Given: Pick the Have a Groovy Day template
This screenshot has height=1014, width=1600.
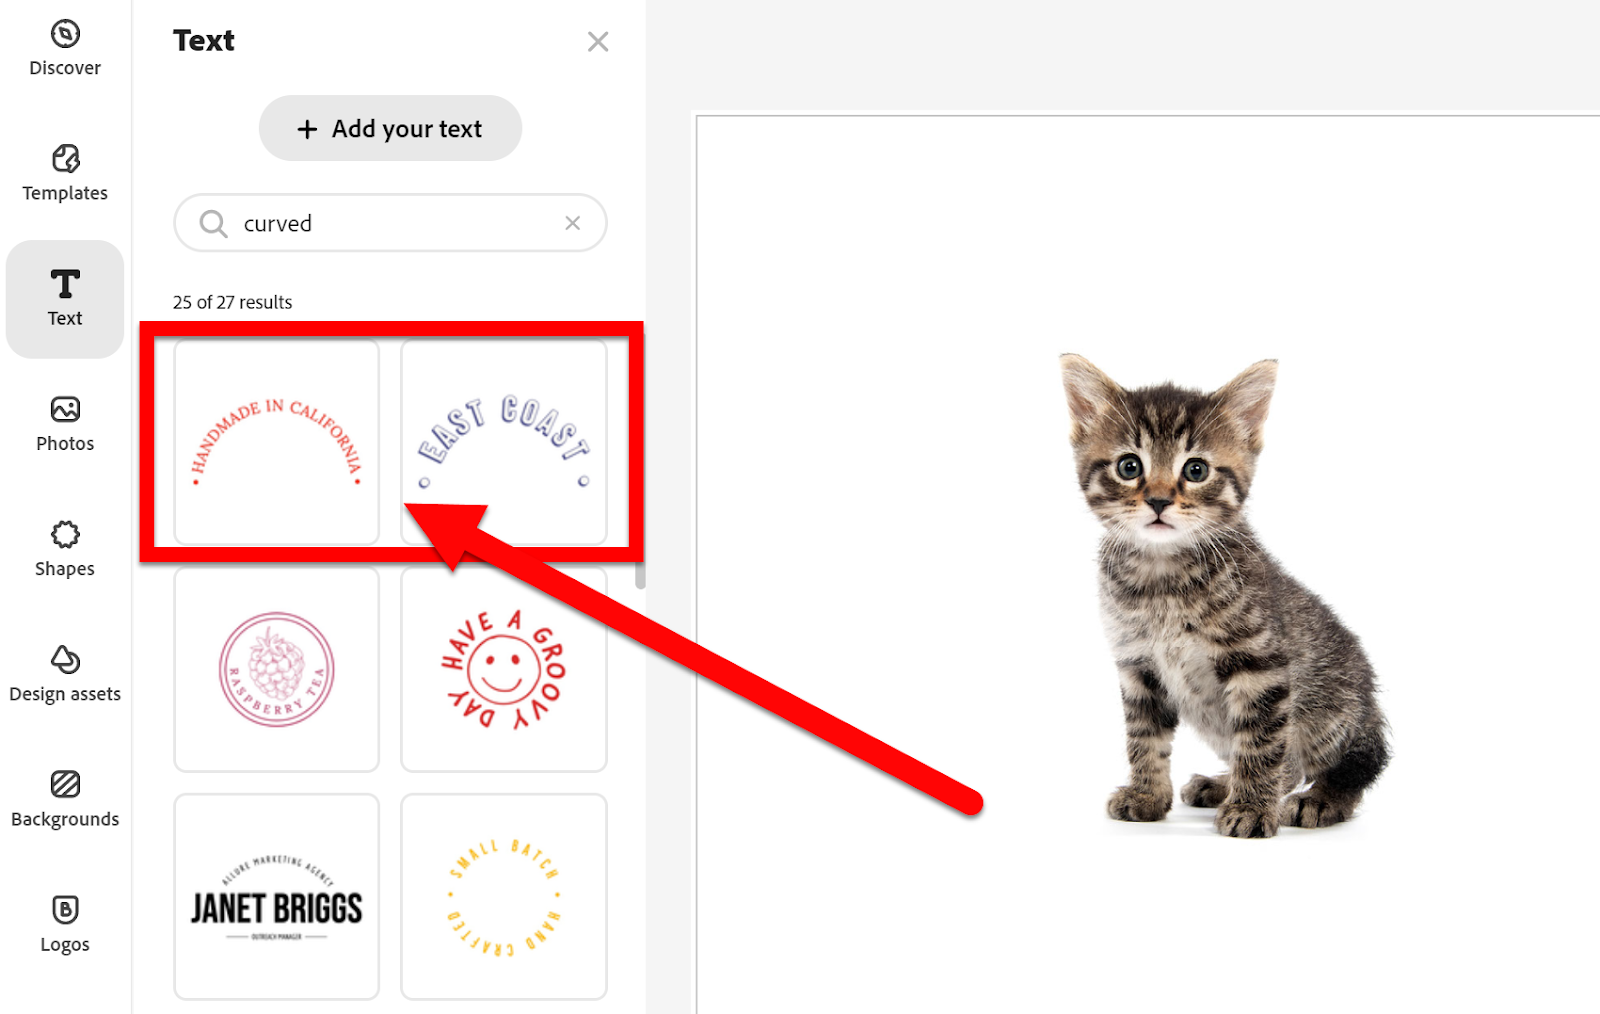Looking at the screenshot, I should (x=504, y=669).
